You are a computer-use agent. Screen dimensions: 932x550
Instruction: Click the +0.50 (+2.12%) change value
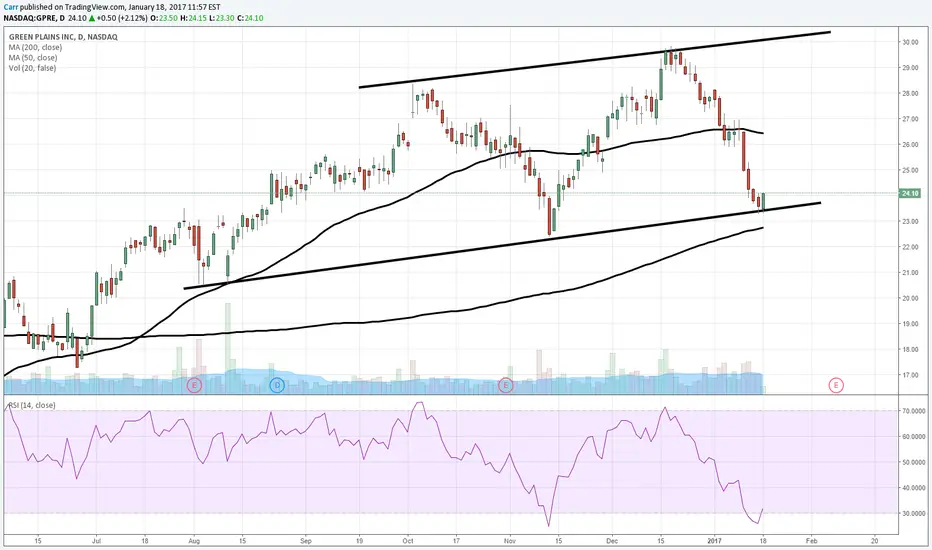(122, 18)
